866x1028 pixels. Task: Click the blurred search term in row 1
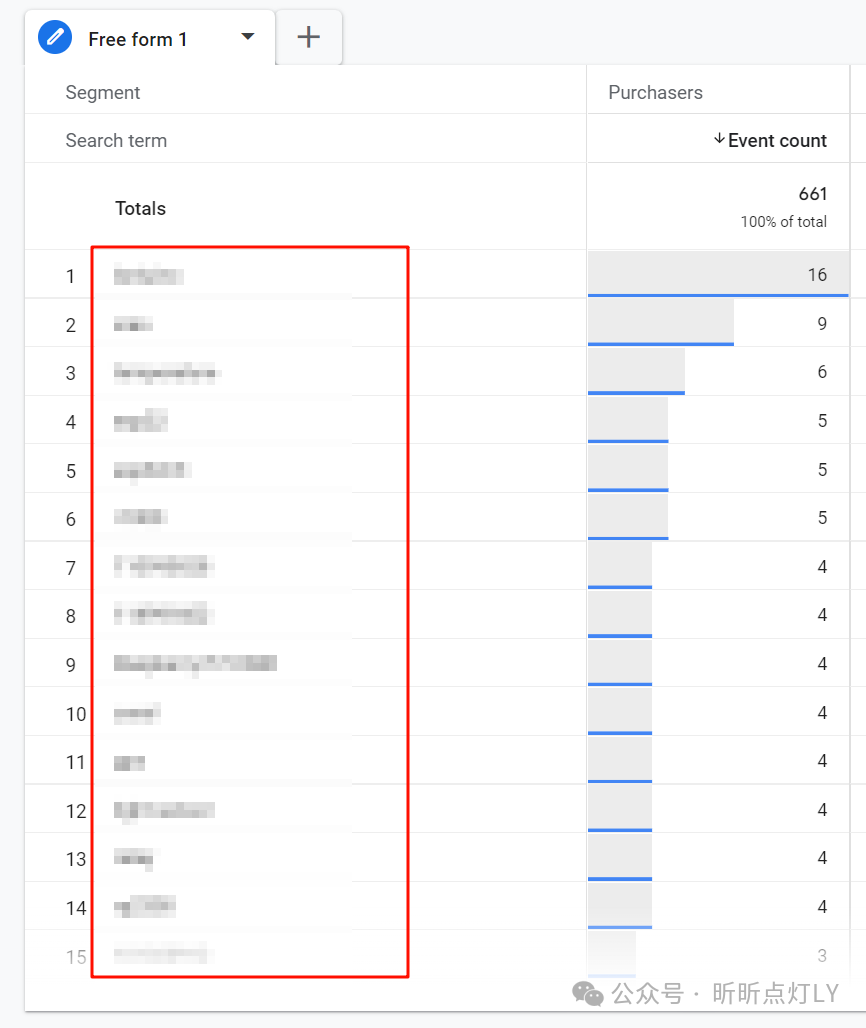pyautogui.click(x=148, y=276)
